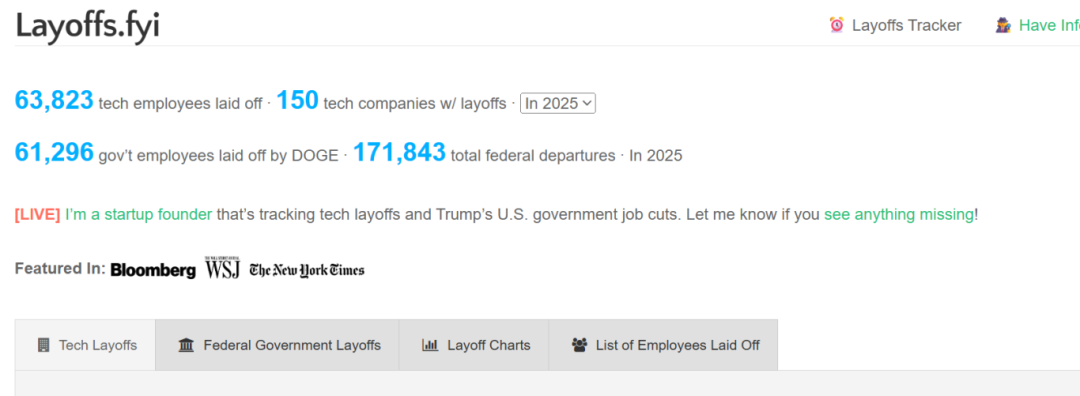Viewport: 1080px width, 396px height.
Task: Click the WSJ logo
Action: click(222, 268)
